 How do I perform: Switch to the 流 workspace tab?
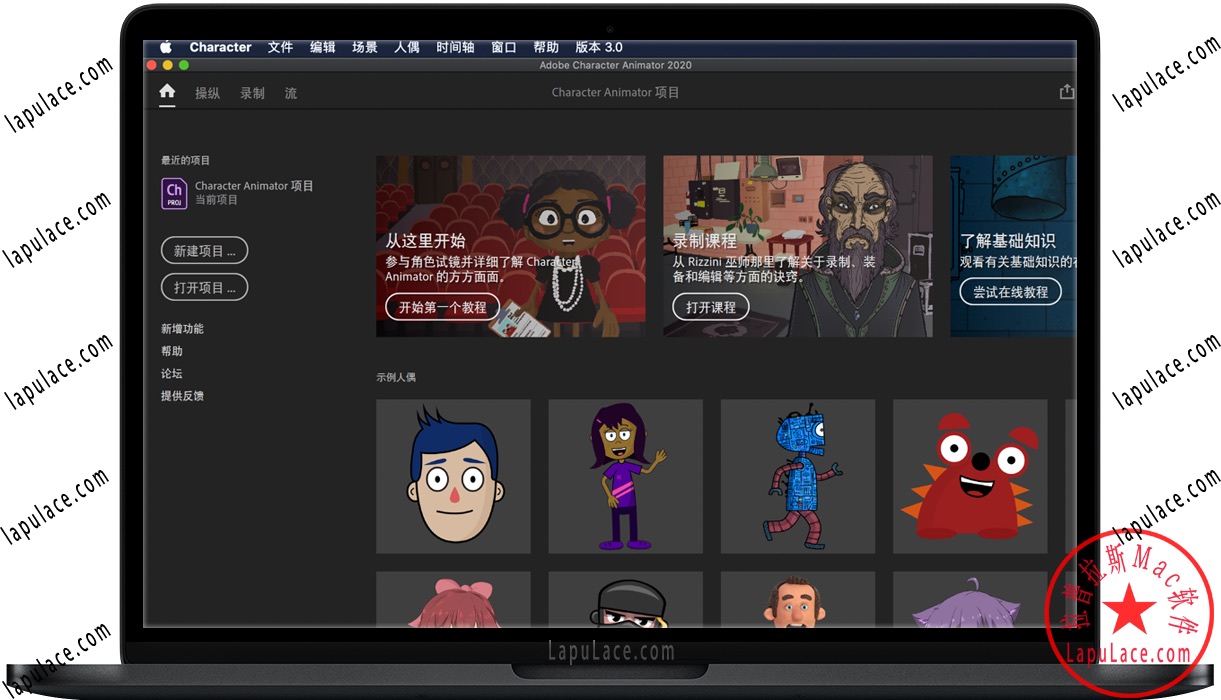coord(290,93)
